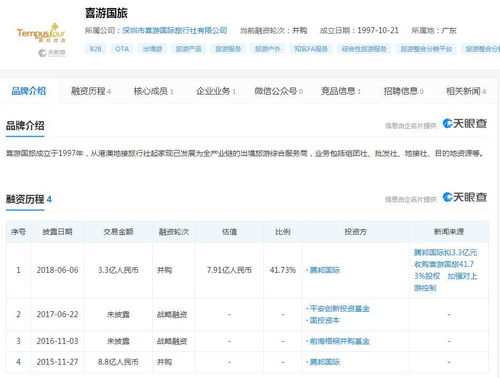Click the 估值 column header
Image resolution: width=500 pixels, height=378 pixels.
pos(229,232)
